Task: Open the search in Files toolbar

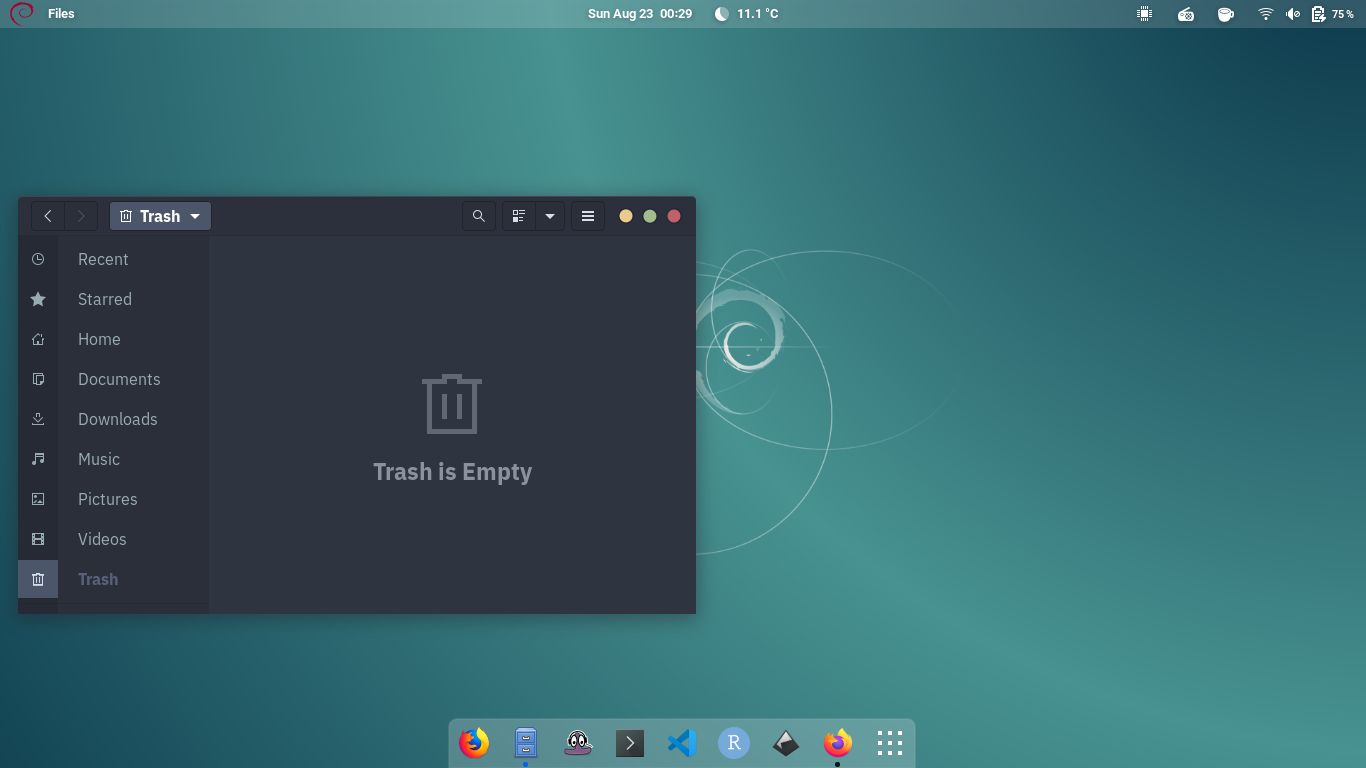Action: 478,216
